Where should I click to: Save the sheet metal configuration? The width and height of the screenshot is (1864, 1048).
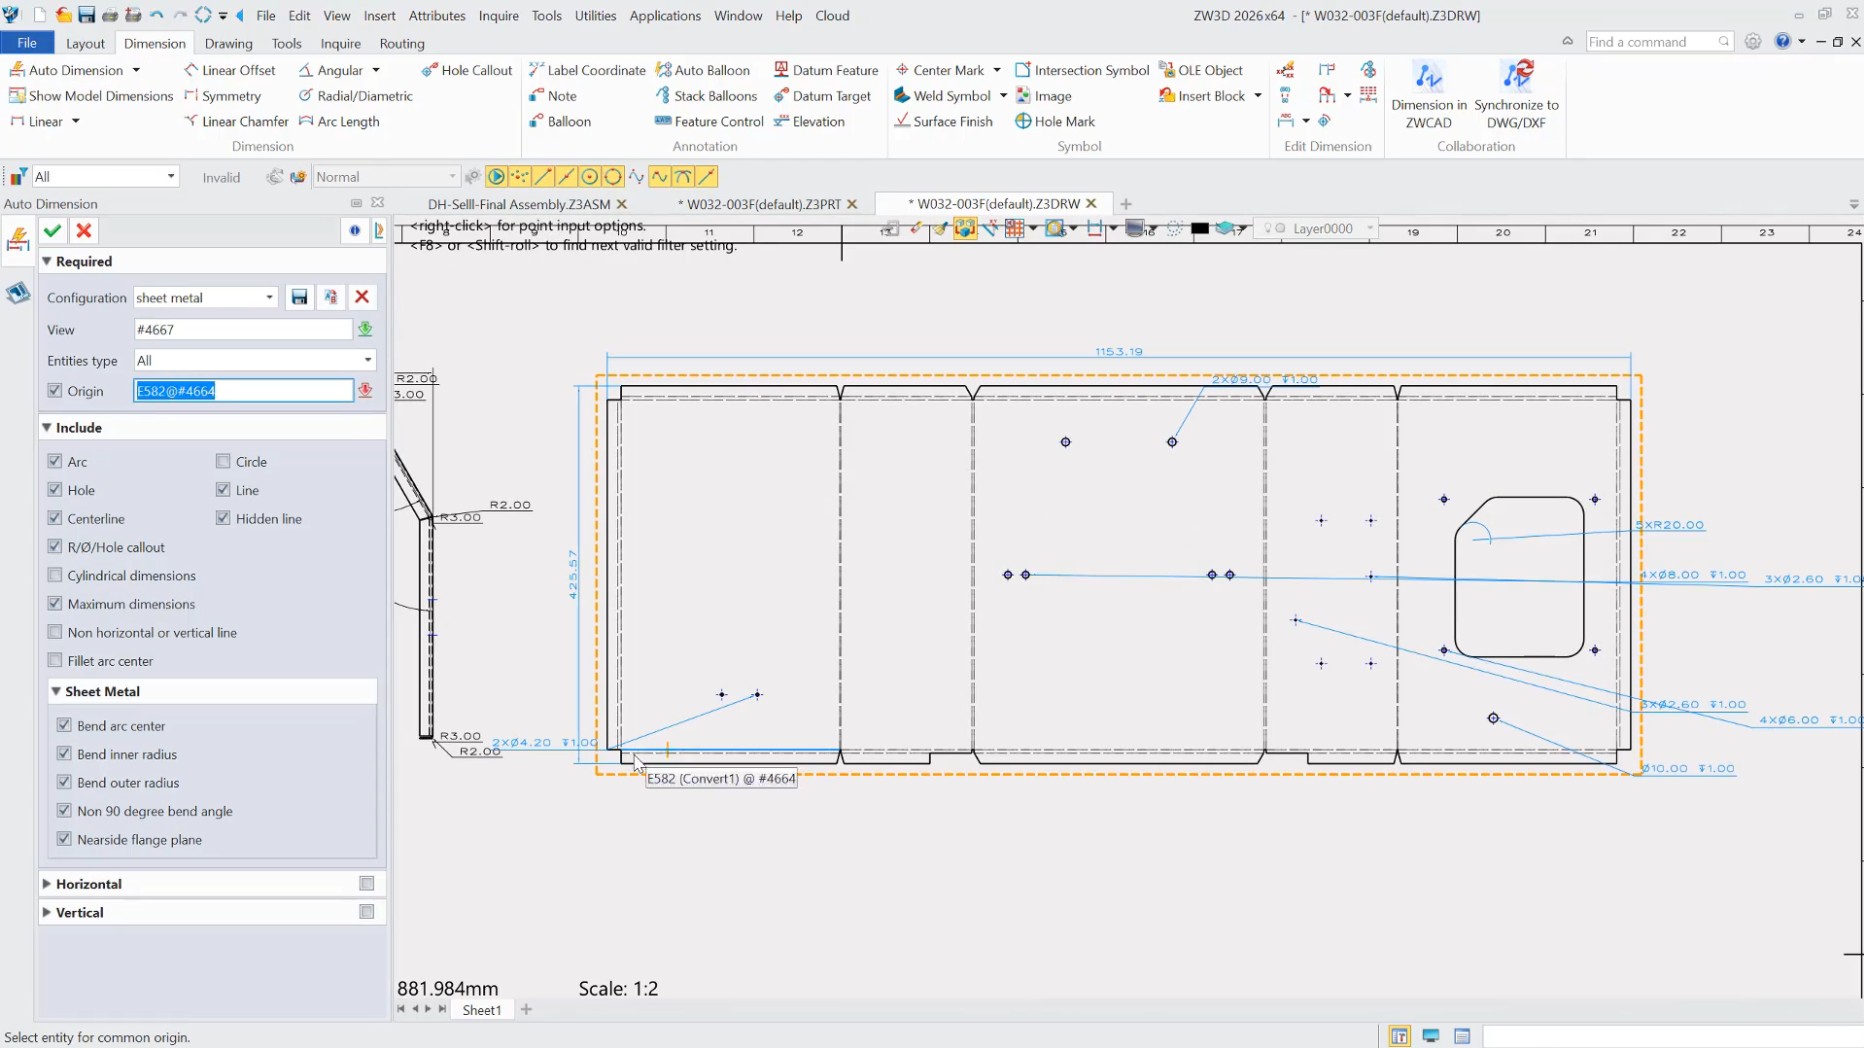coord(299,297)
